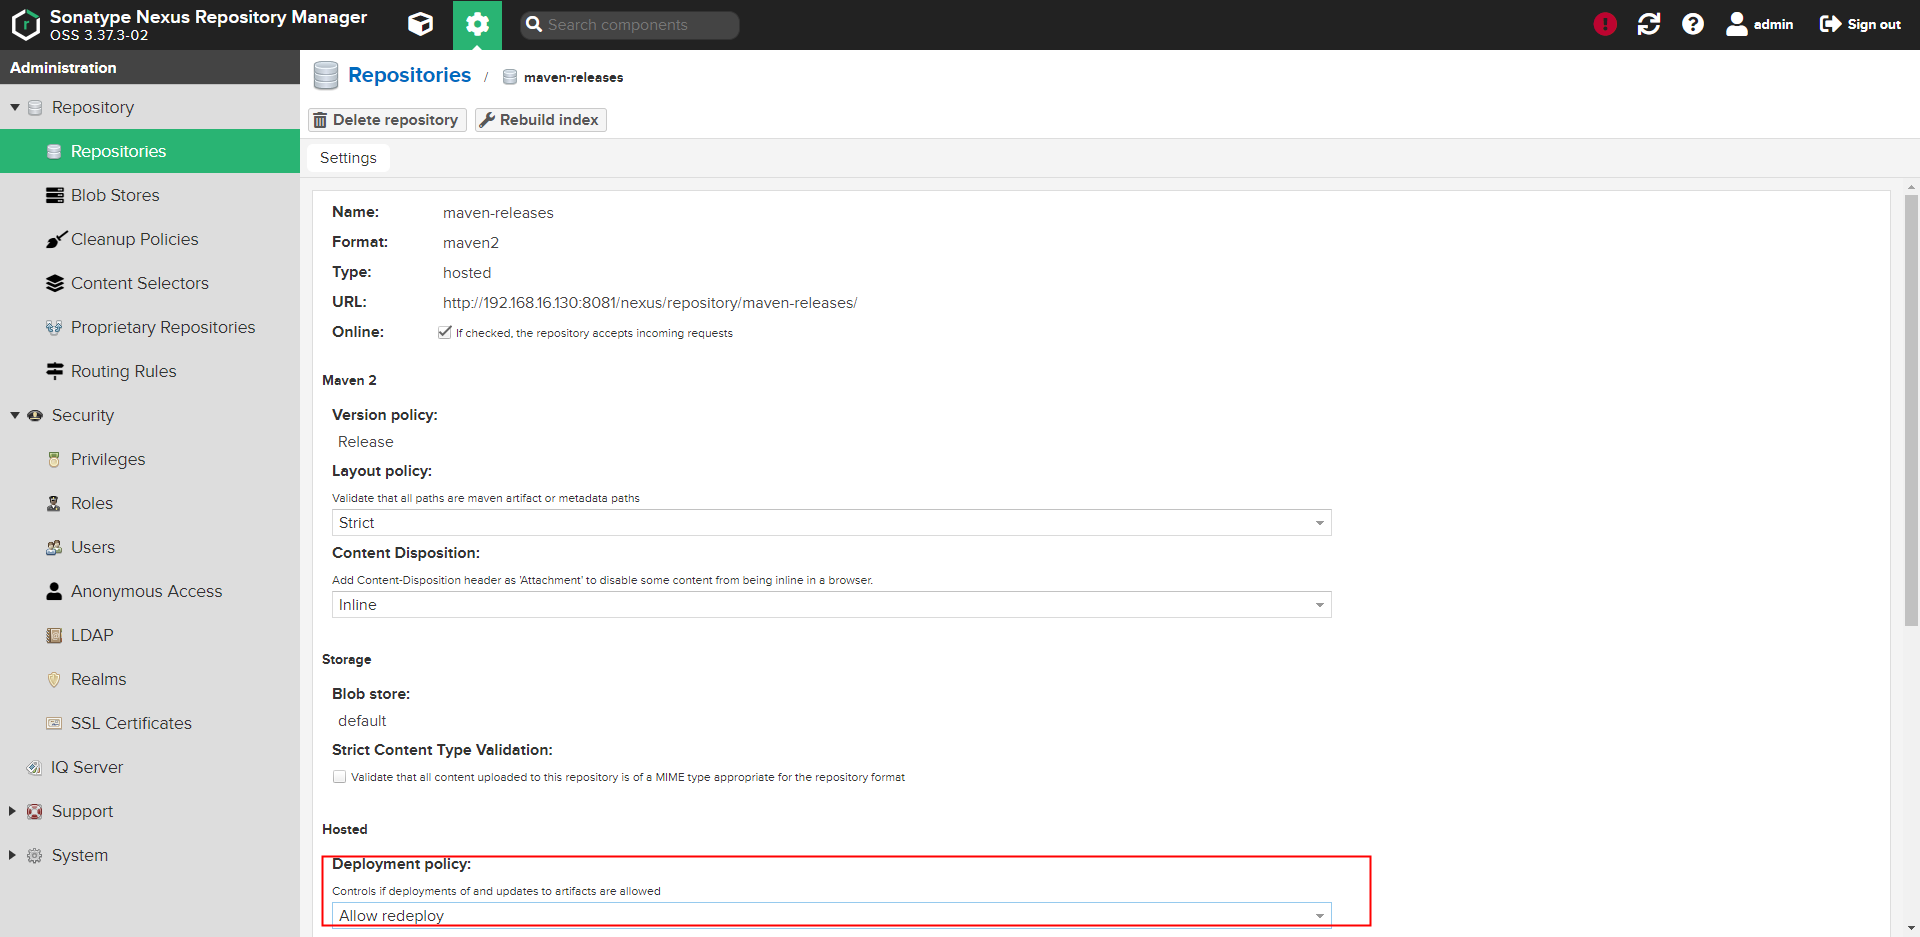Click Roles icon in sidebar
The height and width of the screenshot is (937, 1920).
tap(54, 503)
